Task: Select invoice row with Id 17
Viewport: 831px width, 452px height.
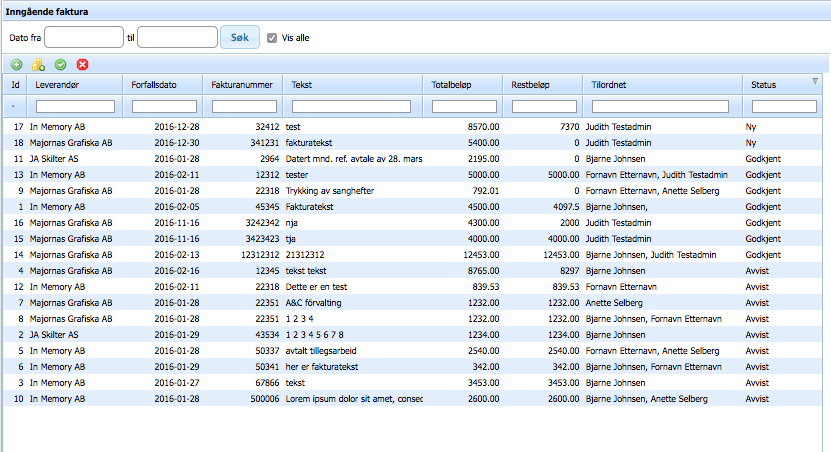Action: (300, 128)
